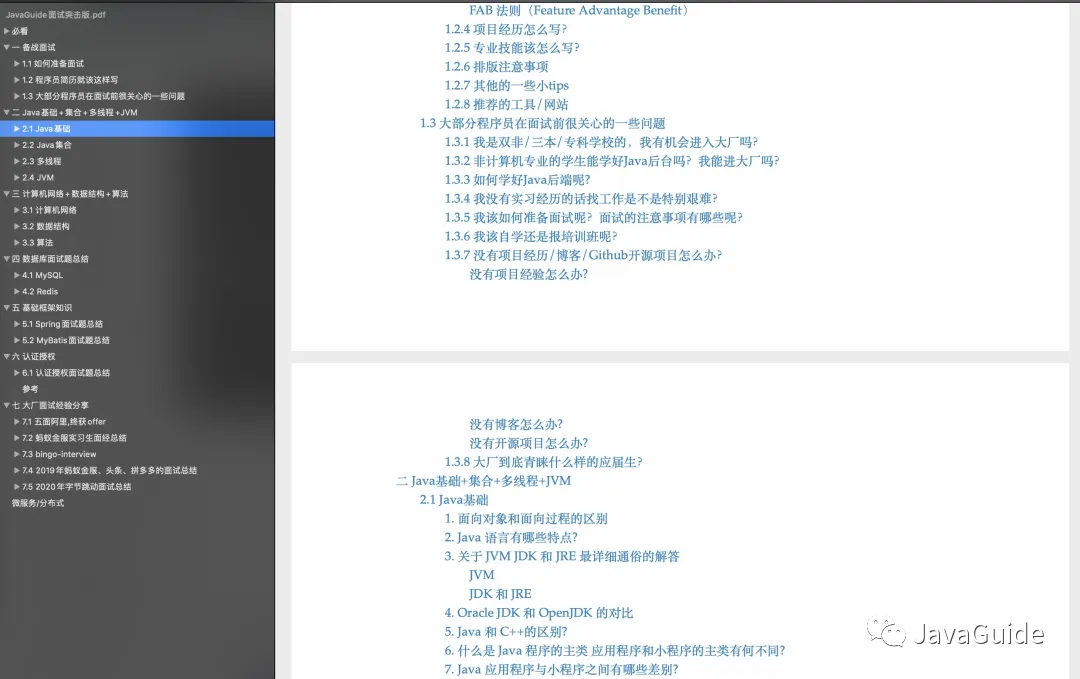Open link 1.3.3 如何学好Java后端呢?
This screenshot has height=679, width=1080.
coord(517,180)
